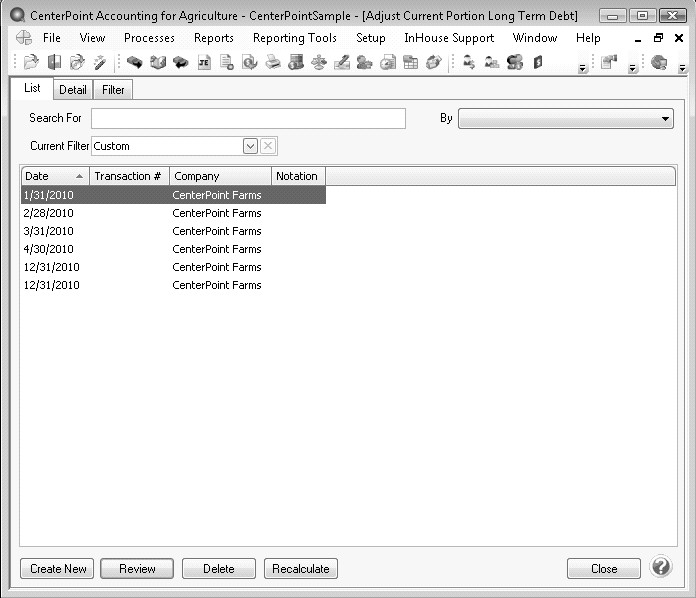
Task: Open the By search field dropdown
Action: coord(666,119)
